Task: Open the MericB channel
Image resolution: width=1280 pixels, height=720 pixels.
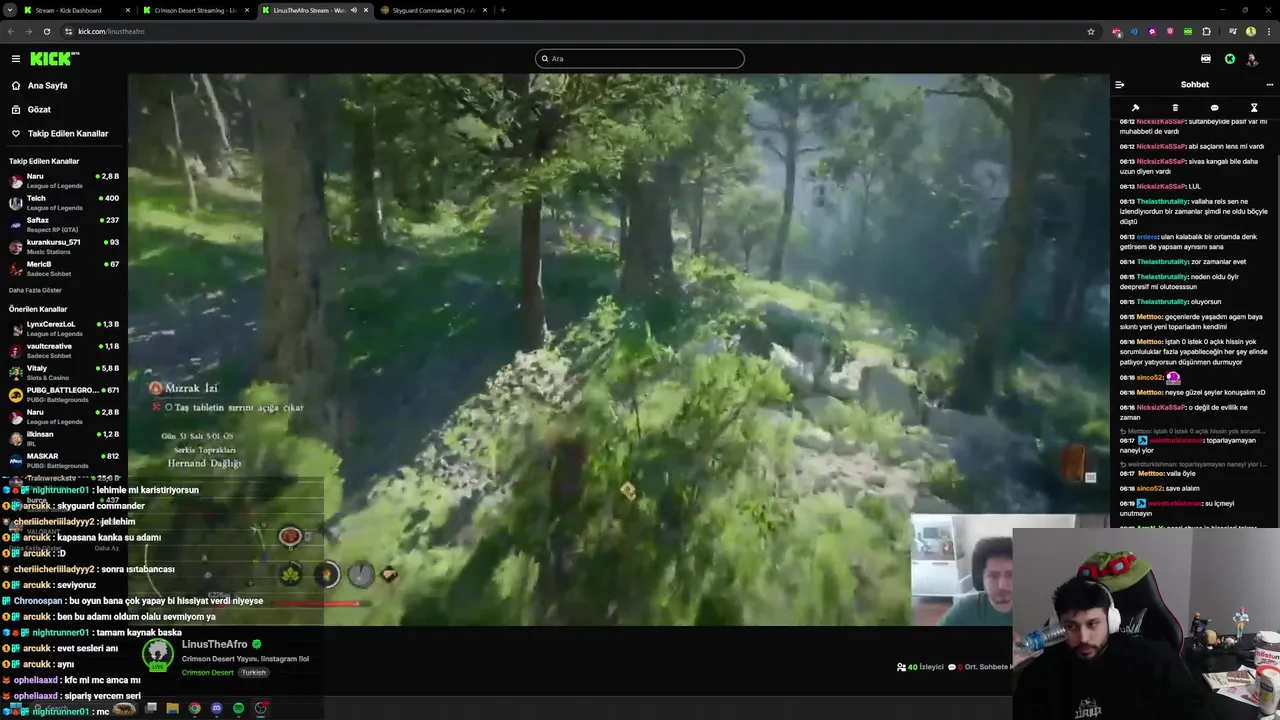Action: pos(64,269)
